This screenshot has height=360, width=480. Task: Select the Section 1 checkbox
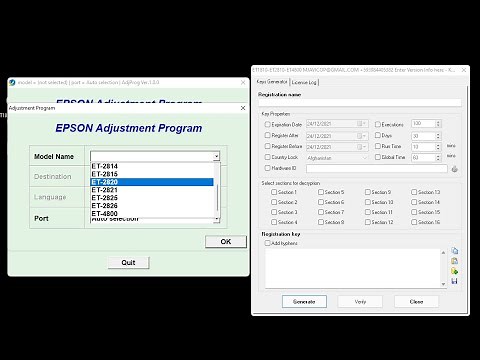coord(274,192)
